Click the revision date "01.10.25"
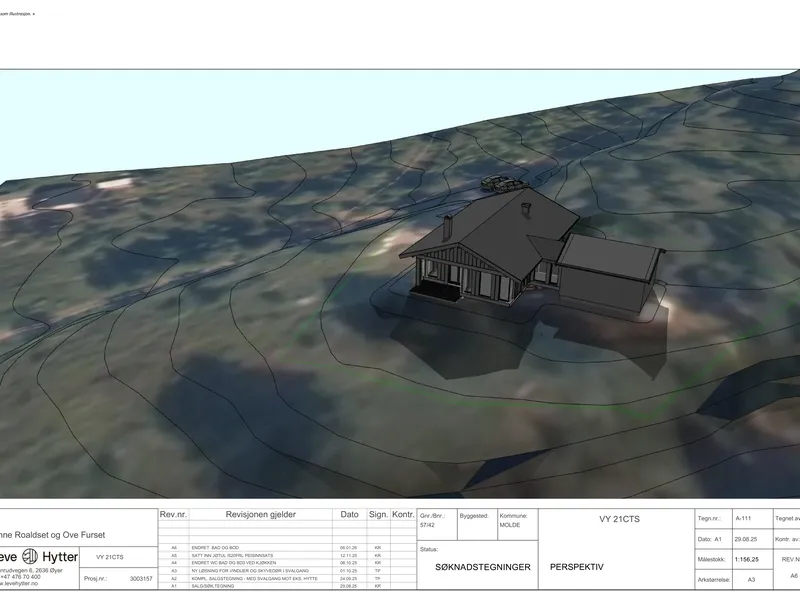 point(349,571)
